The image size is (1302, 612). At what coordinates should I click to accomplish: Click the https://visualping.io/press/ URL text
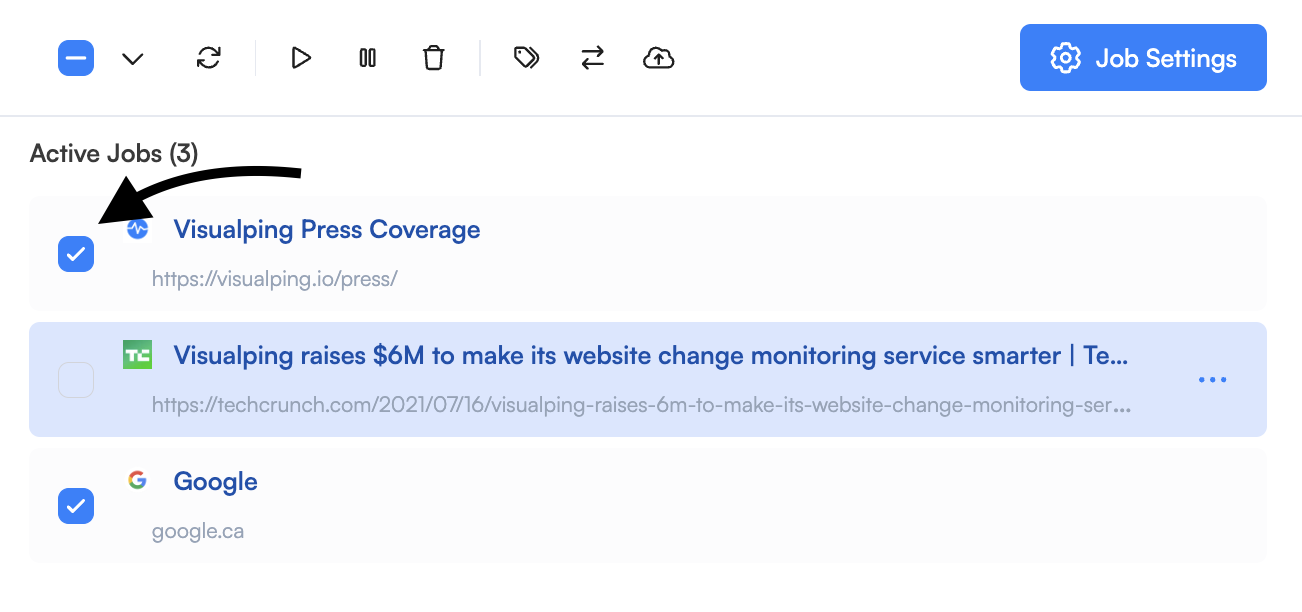pos(275,279)
